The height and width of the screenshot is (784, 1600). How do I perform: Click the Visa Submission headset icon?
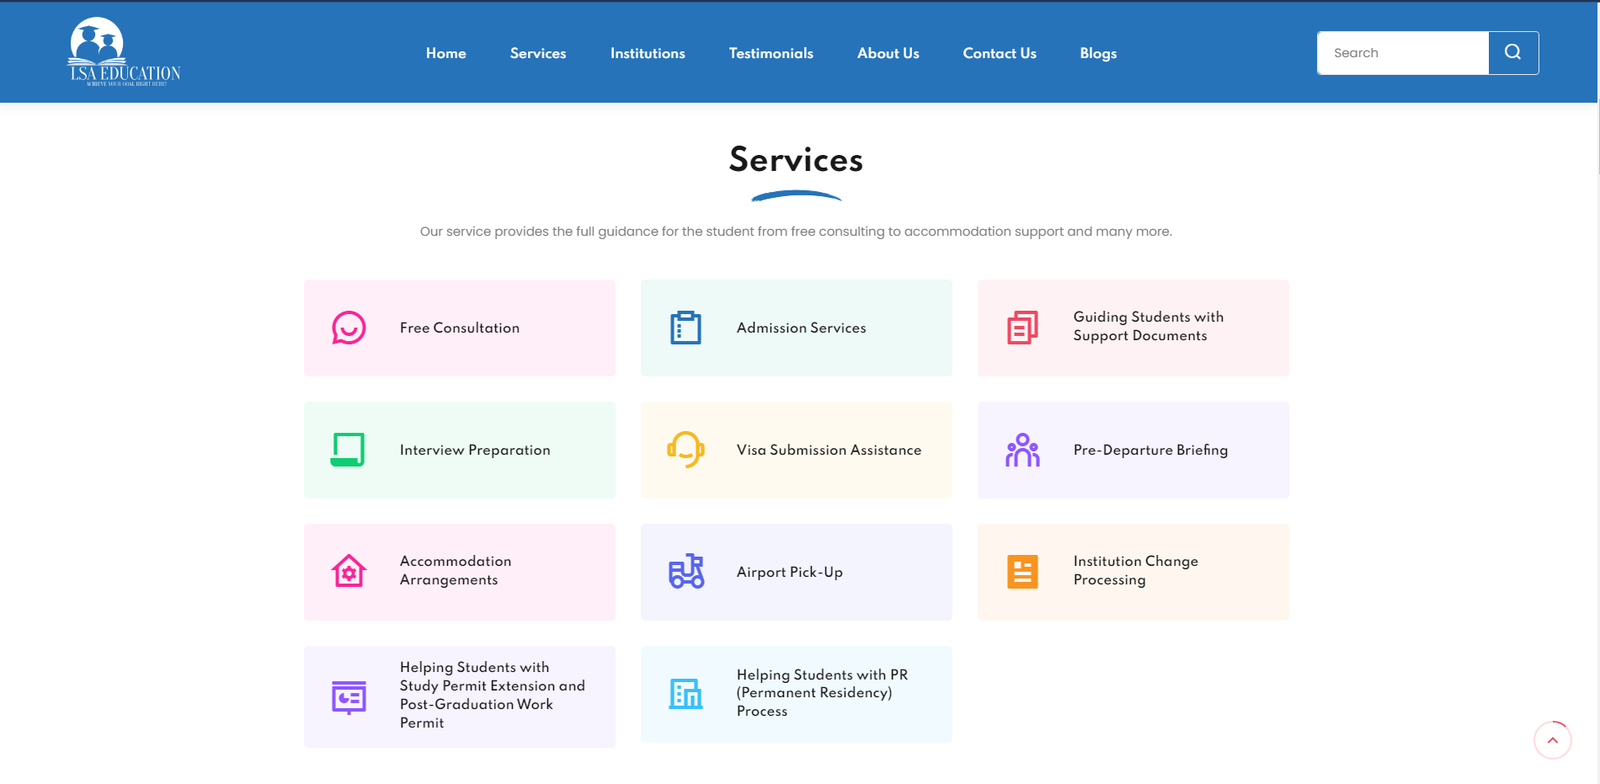686,450
